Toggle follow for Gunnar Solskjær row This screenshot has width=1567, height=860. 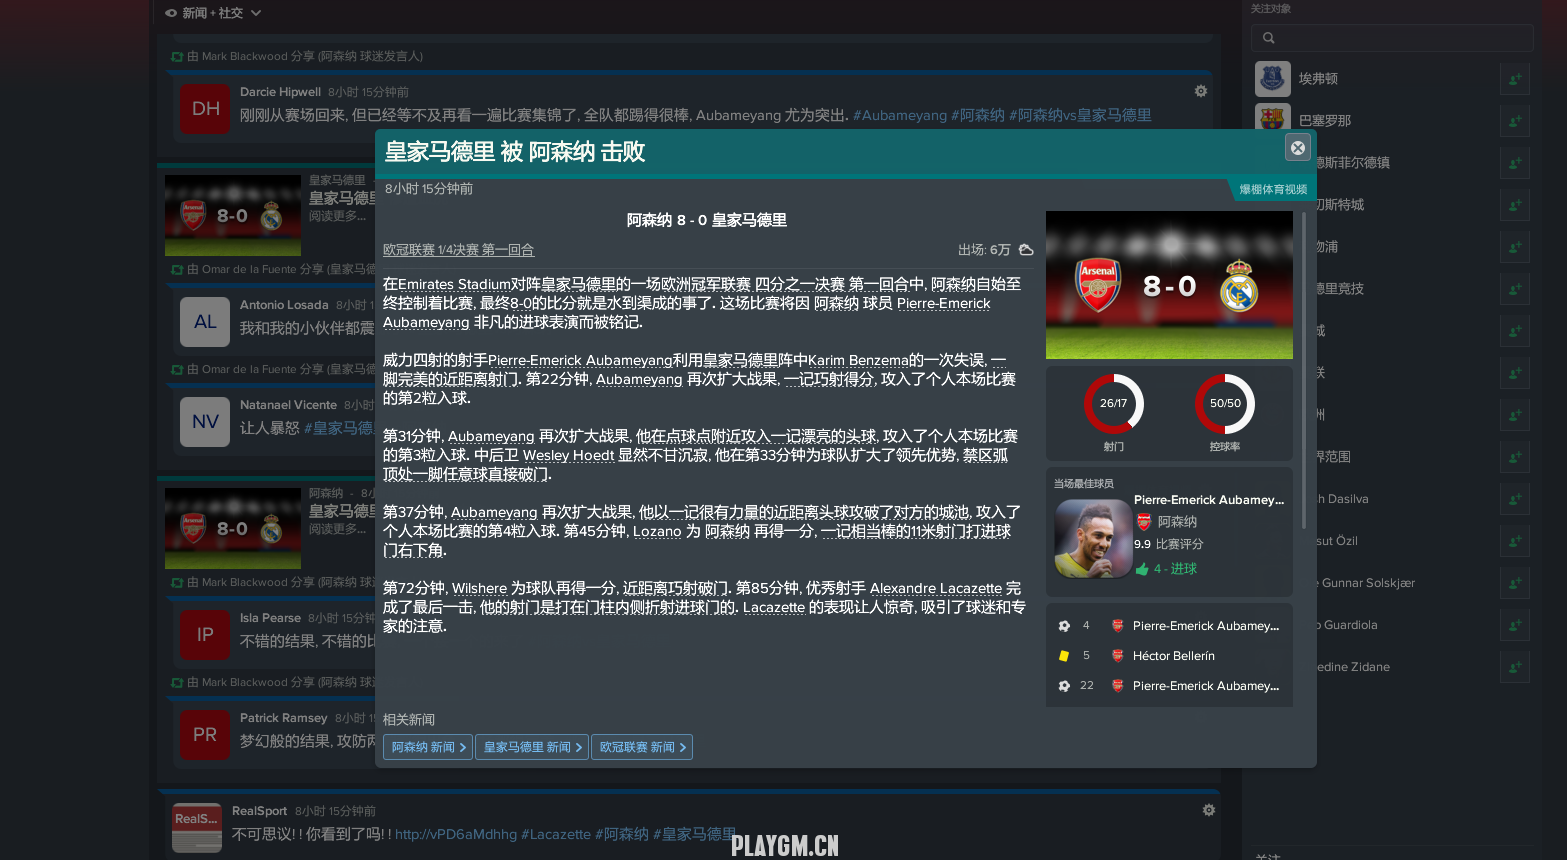pyautogui.click(x=1515, y=583)
